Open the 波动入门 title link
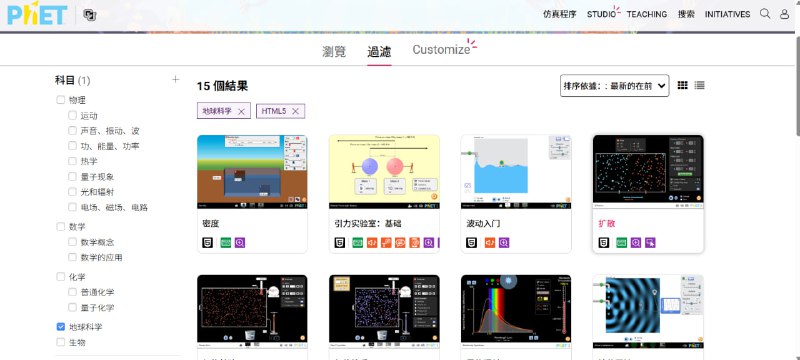The image size is (800, 360). pyautogui.click(x=483, y=223)
